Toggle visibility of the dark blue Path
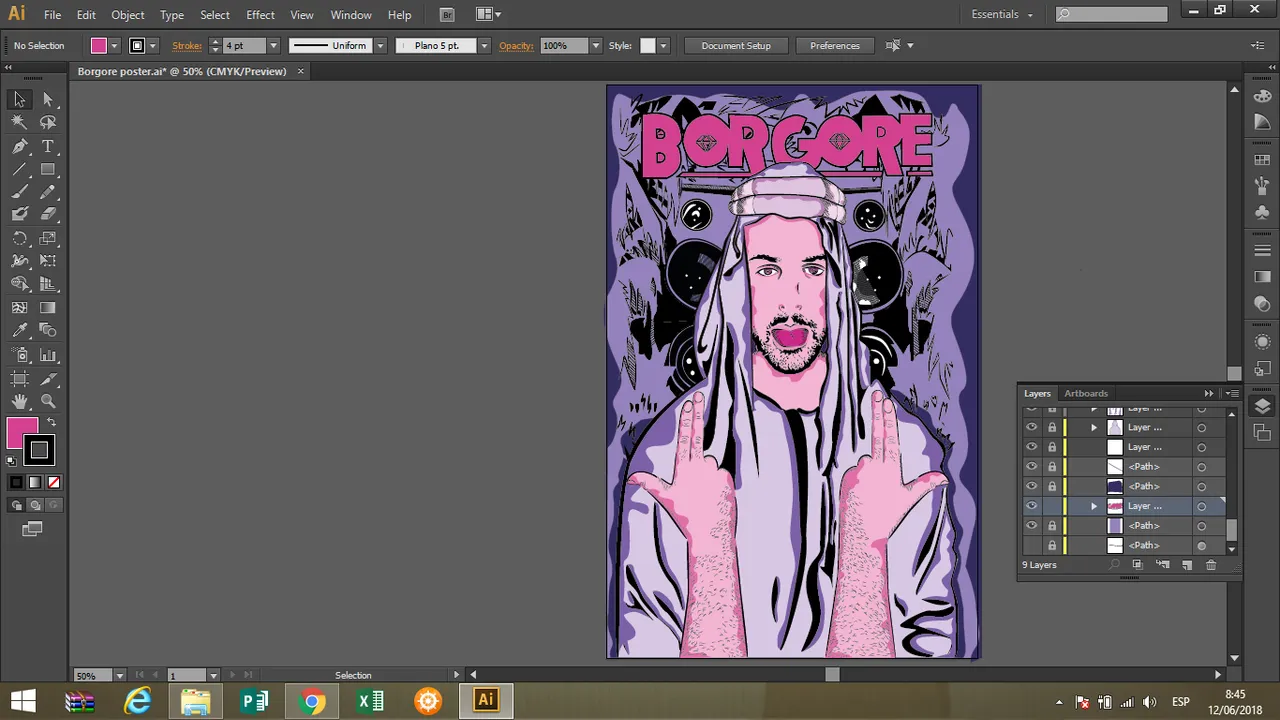This screenshot has width=1280, height=720. pos(1031,486)
